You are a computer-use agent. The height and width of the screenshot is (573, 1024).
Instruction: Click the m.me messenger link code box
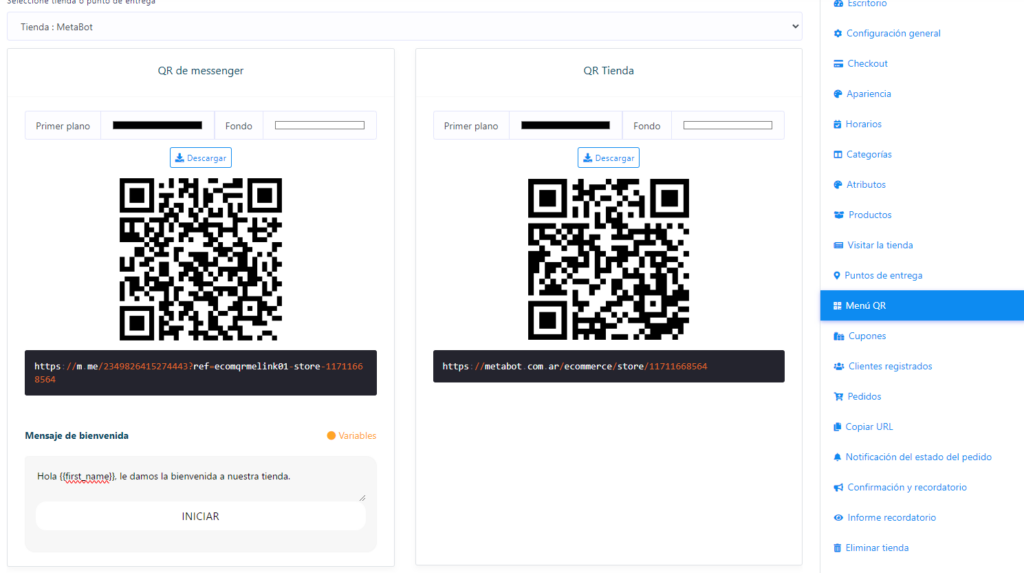pos(200,373)
